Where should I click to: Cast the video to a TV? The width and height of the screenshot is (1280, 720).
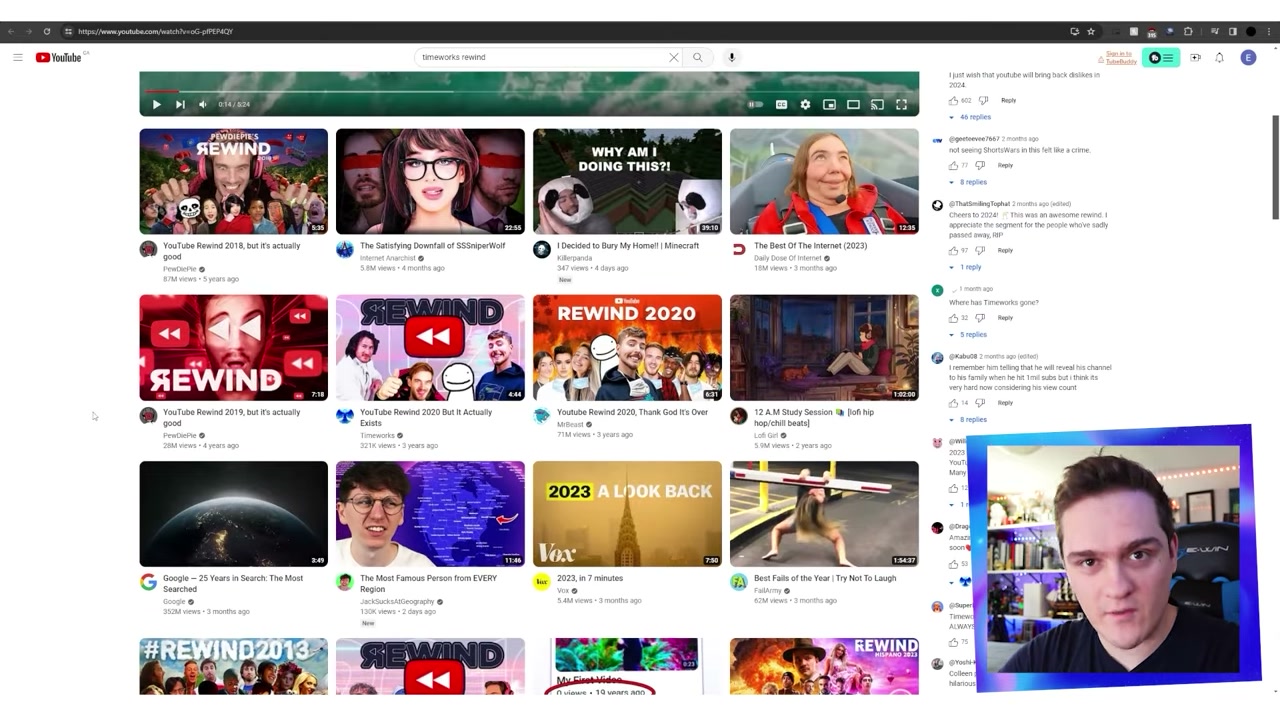(877, 104)
